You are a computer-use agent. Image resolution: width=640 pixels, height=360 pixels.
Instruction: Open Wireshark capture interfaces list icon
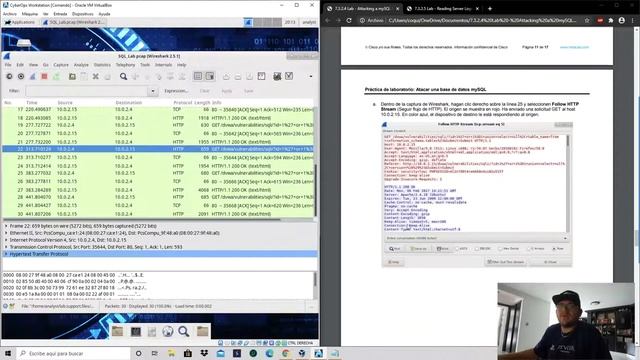[9, 76]
